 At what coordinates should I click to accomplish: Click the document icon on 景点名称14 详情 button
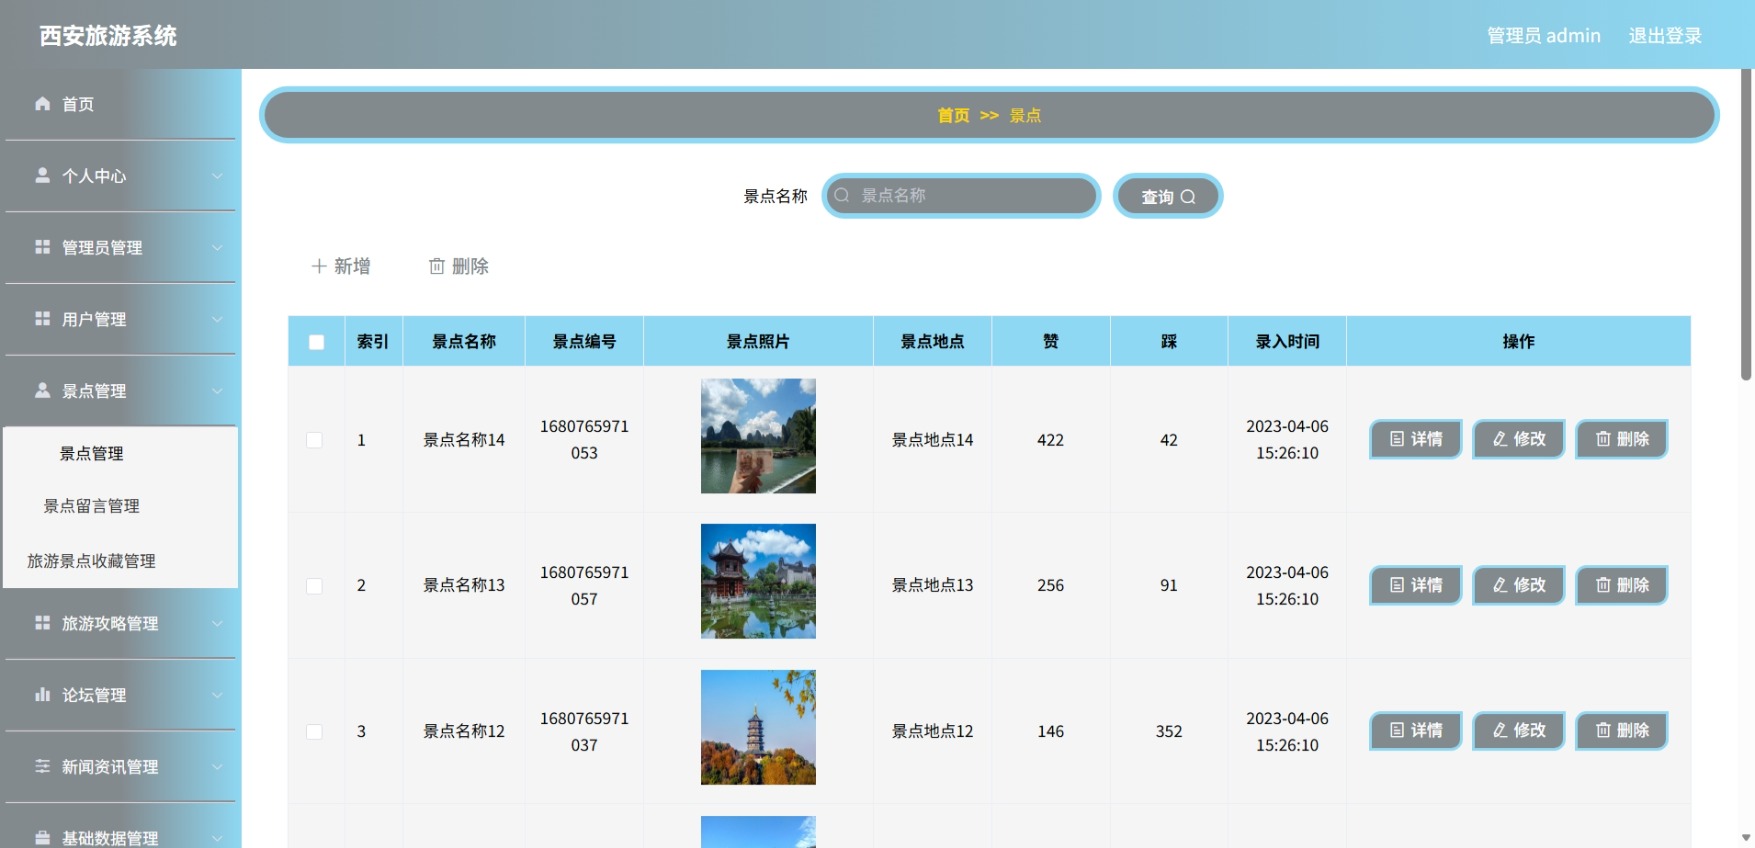tap(1397, 439)
